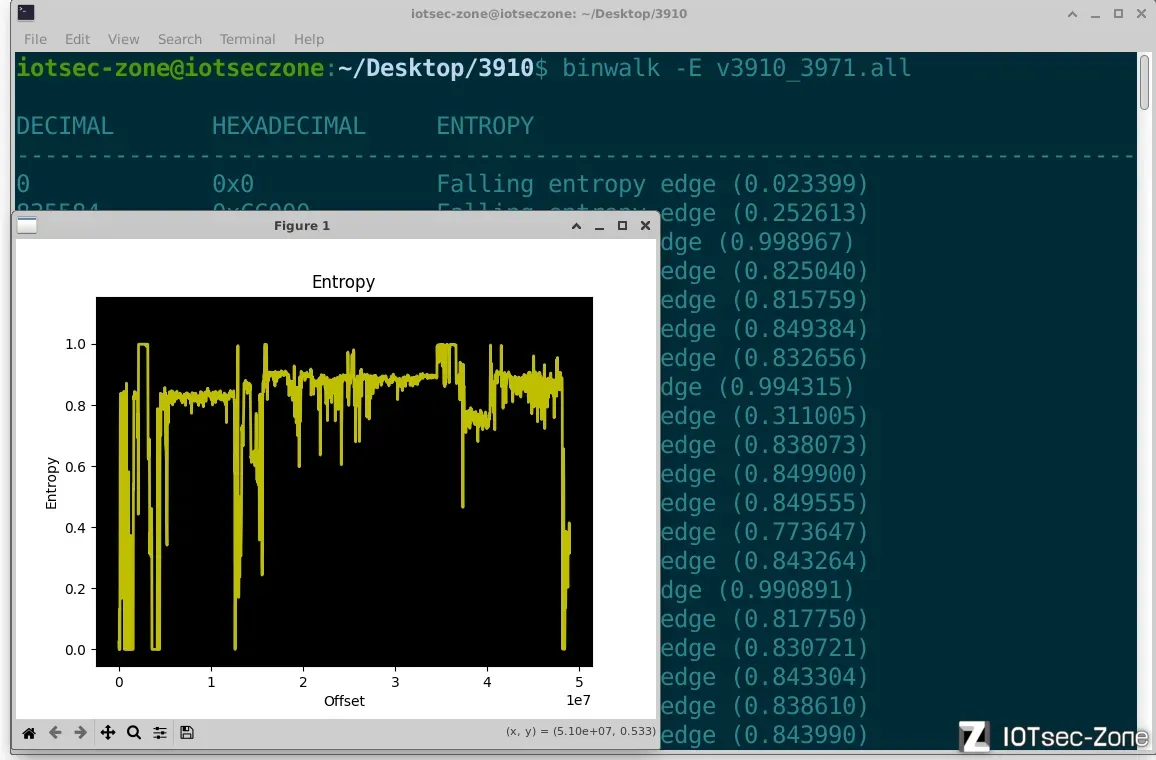
Task: Click the terminal's vertical scrollbar thumb
Action: tap(1145, 82)
